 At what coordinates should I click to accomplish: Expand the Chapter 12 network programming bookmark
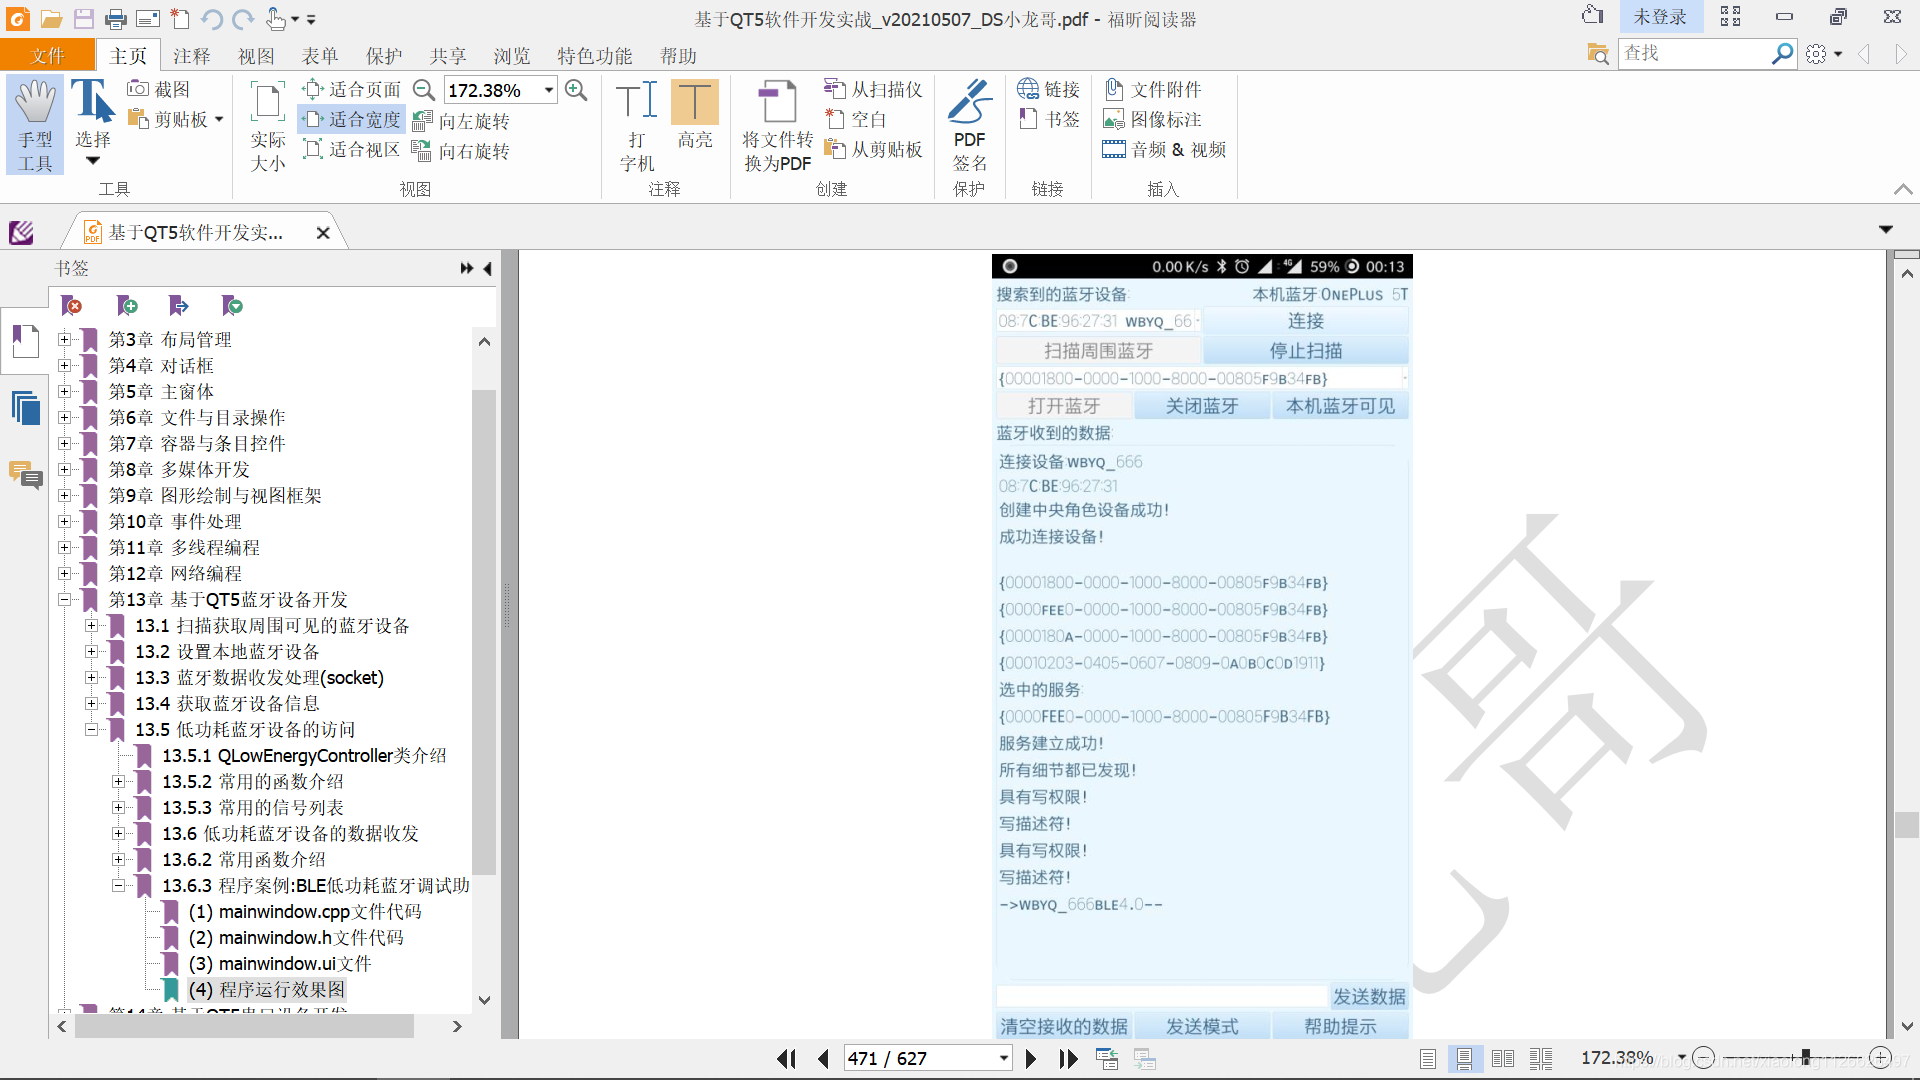[65, 574]
